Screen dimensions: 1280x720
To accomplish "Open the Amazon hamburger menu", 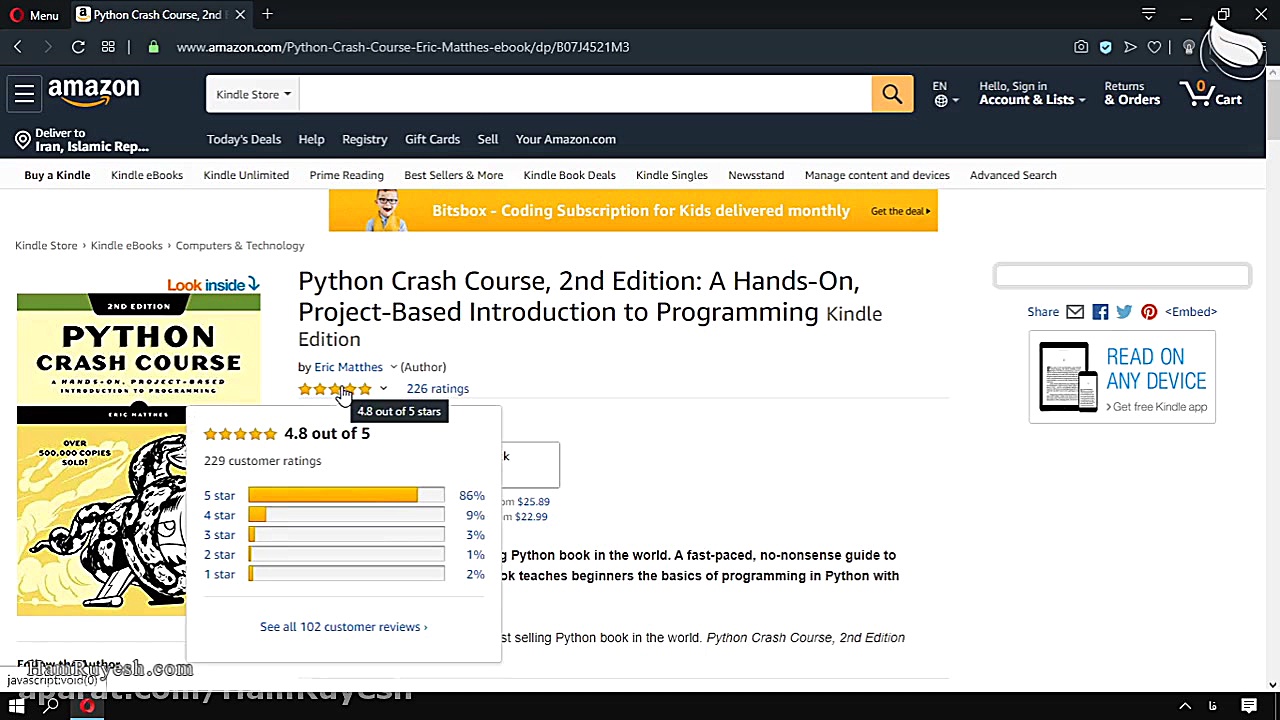I will (x=25, y=94).
